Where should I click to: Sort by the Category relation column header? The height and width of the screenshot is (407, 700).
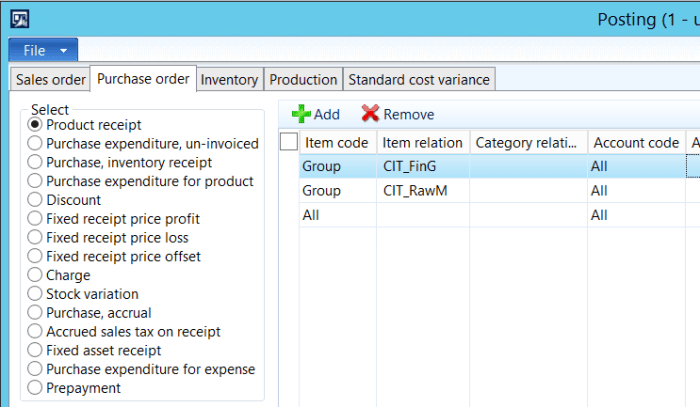[529, 142]
